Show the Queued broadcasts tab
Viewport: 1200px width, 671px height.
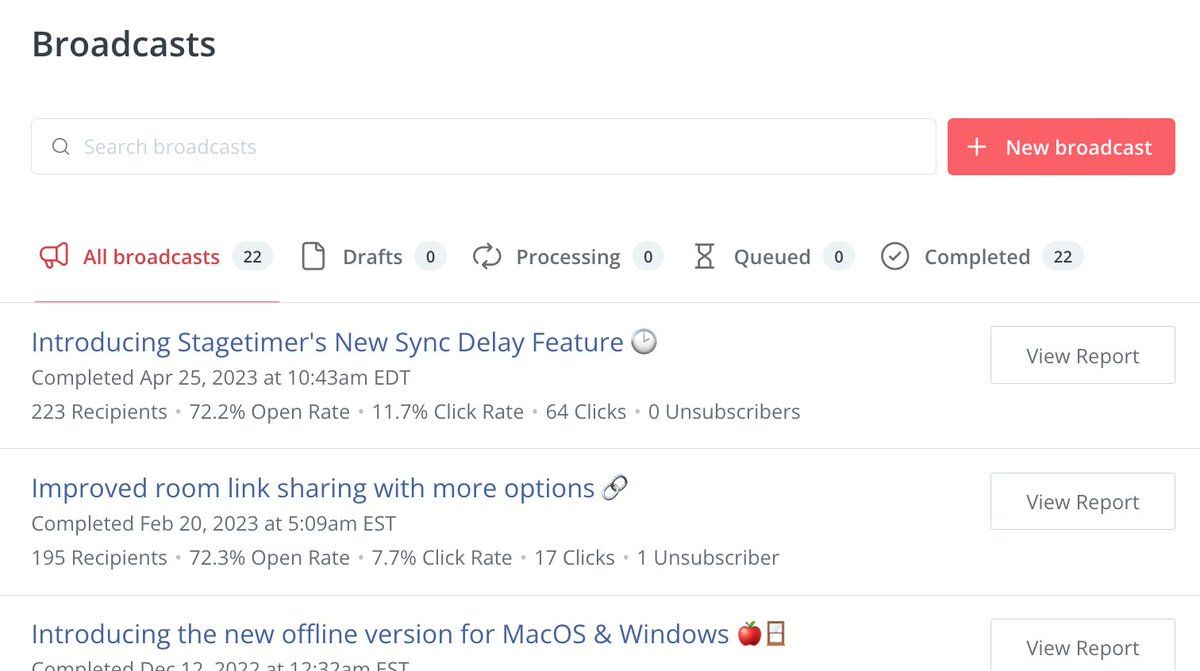tap(774, 257)
